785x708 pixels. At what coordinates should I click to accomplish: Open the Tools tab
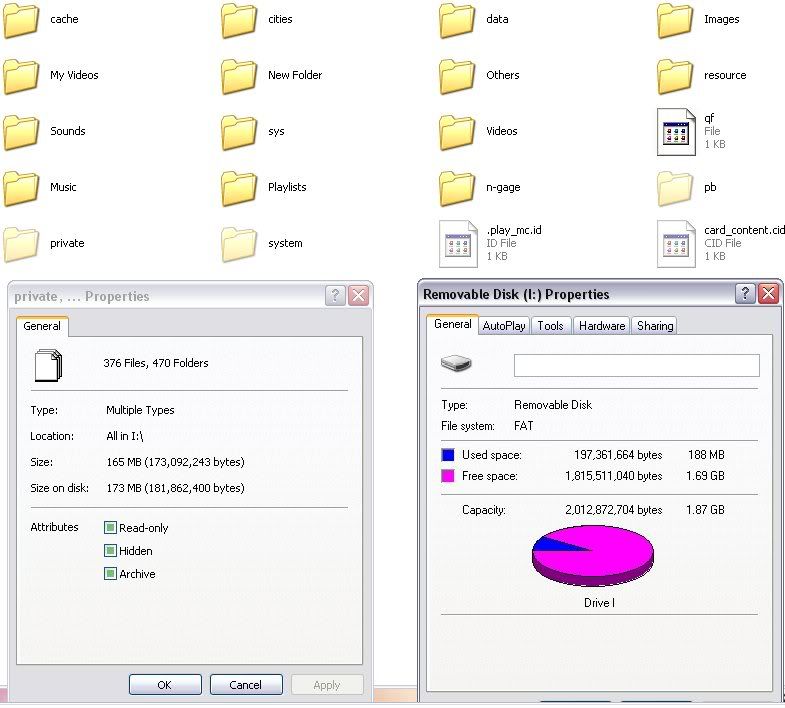point(550,326)
